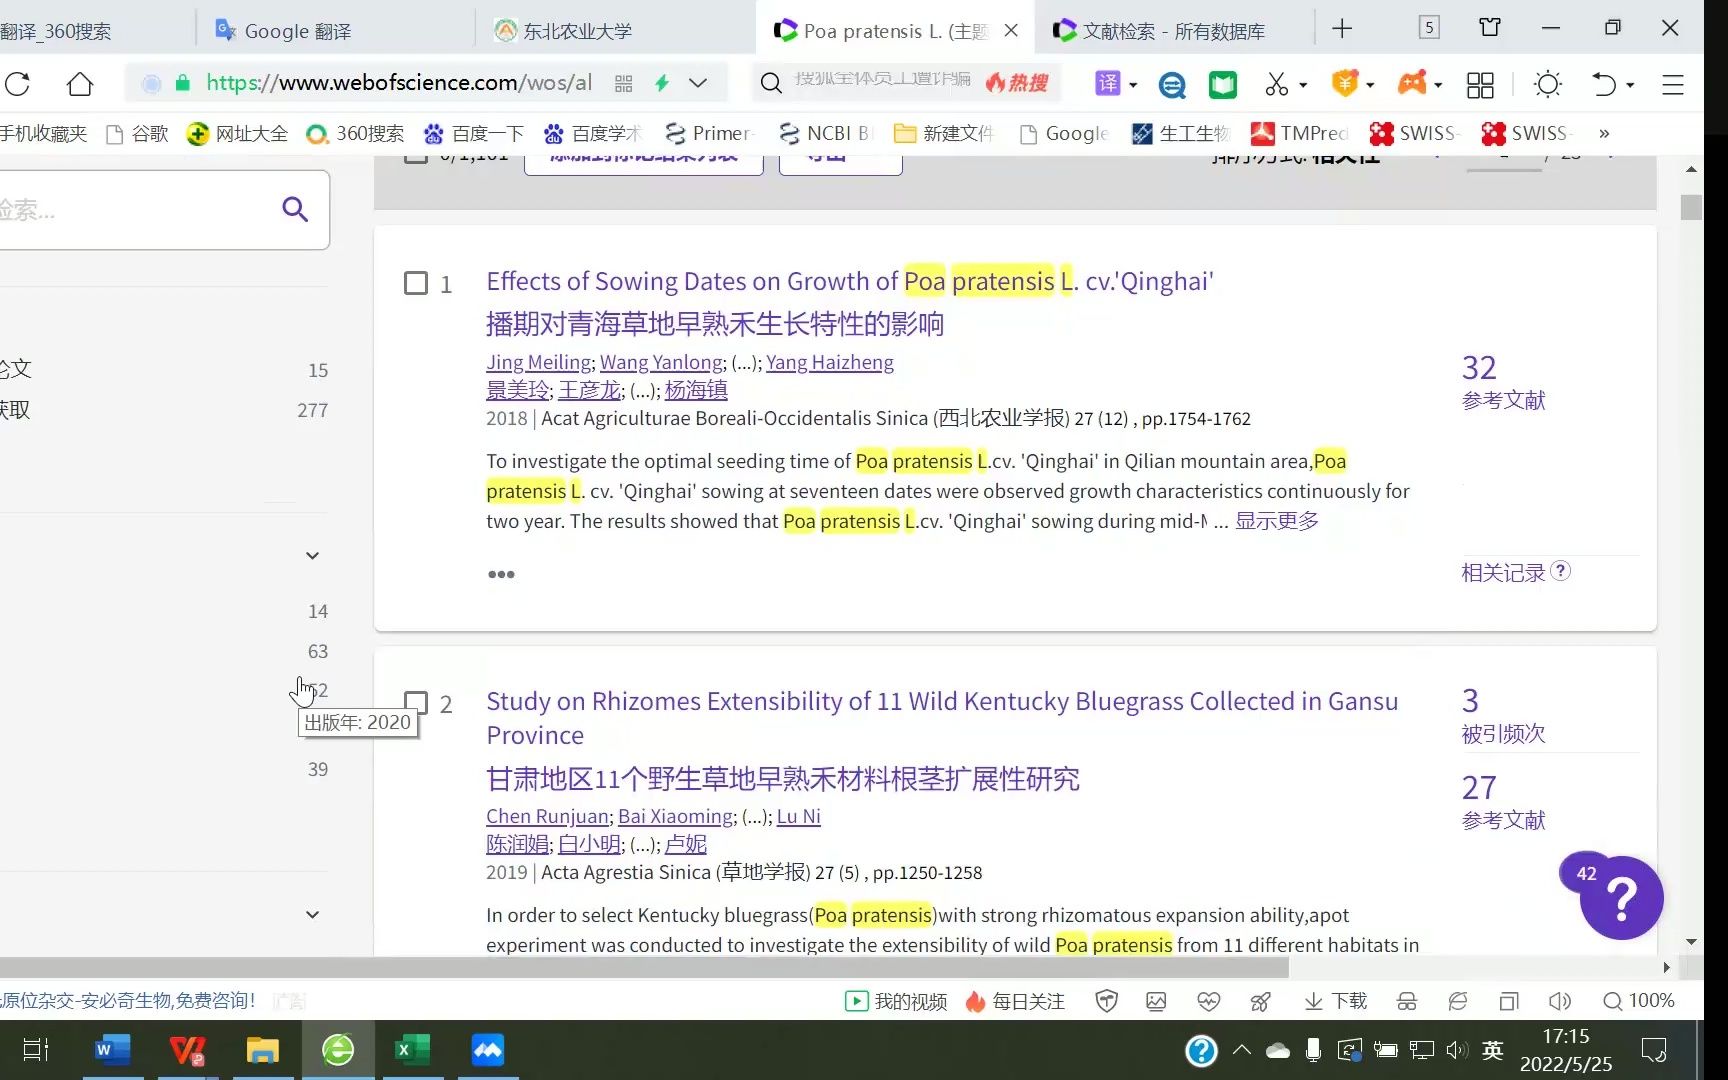
Task: Click 显示更多 to expand the abstract
Action: click(1277, 521)
